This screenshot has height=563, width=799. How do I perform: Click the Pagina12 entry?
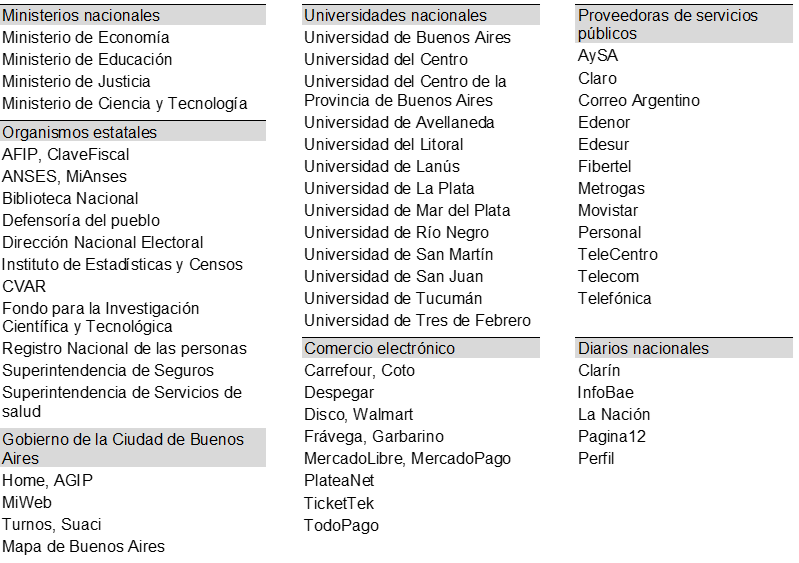click(x=612, y=437)
